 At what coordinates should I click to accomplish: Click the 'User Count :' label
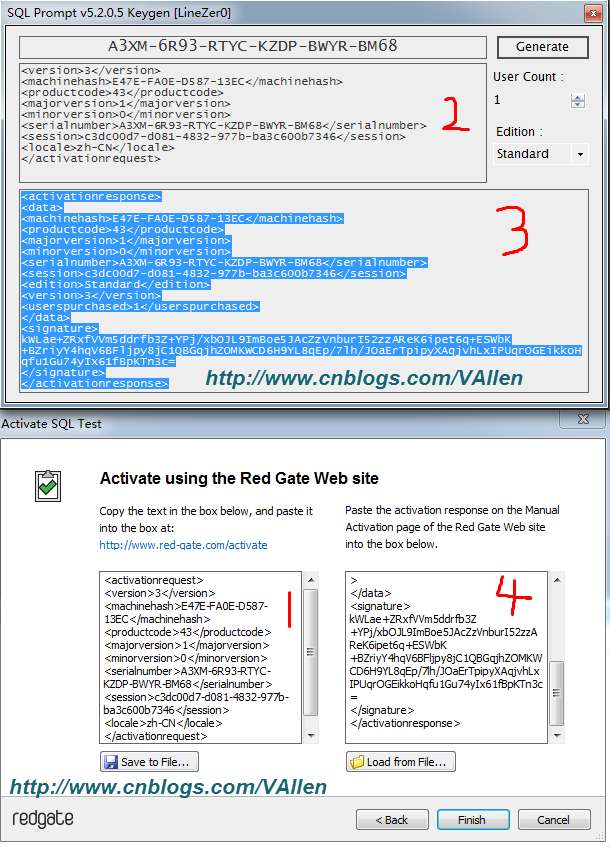click(x=528, y=77)
